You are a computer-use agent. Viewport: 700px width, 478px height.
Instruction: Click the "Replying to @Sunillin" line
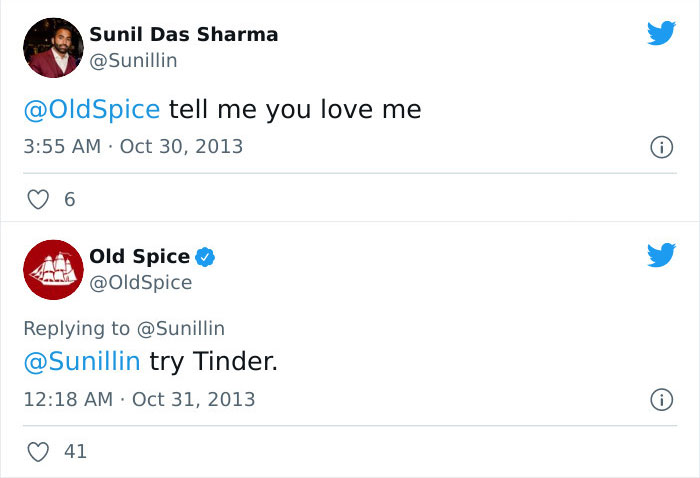point(124,328)
